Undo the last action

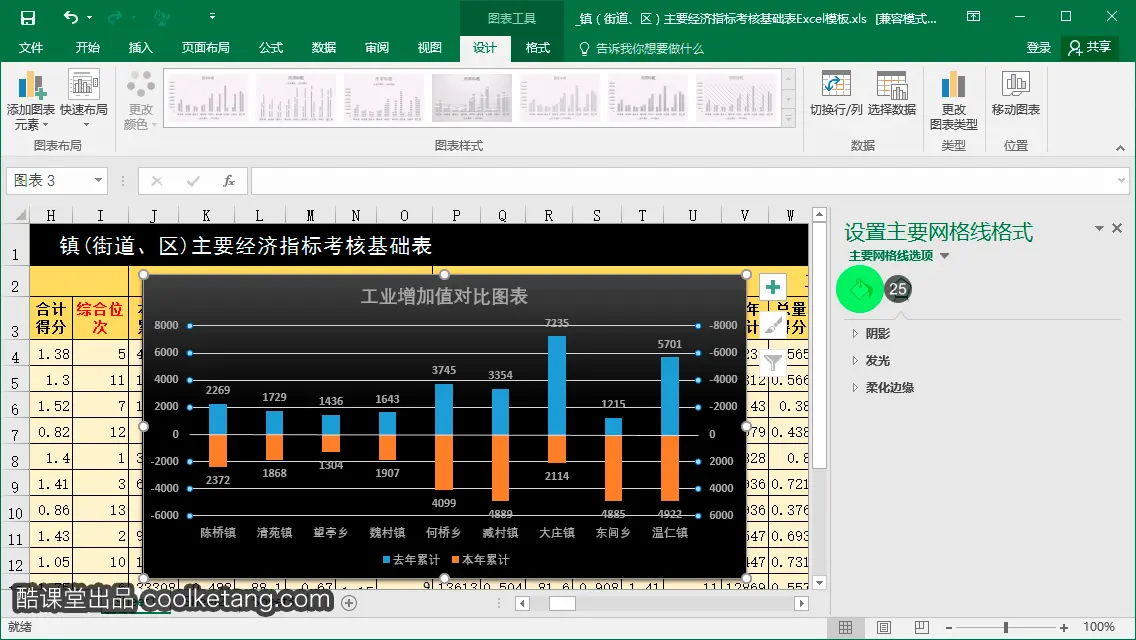click(70, 17)
